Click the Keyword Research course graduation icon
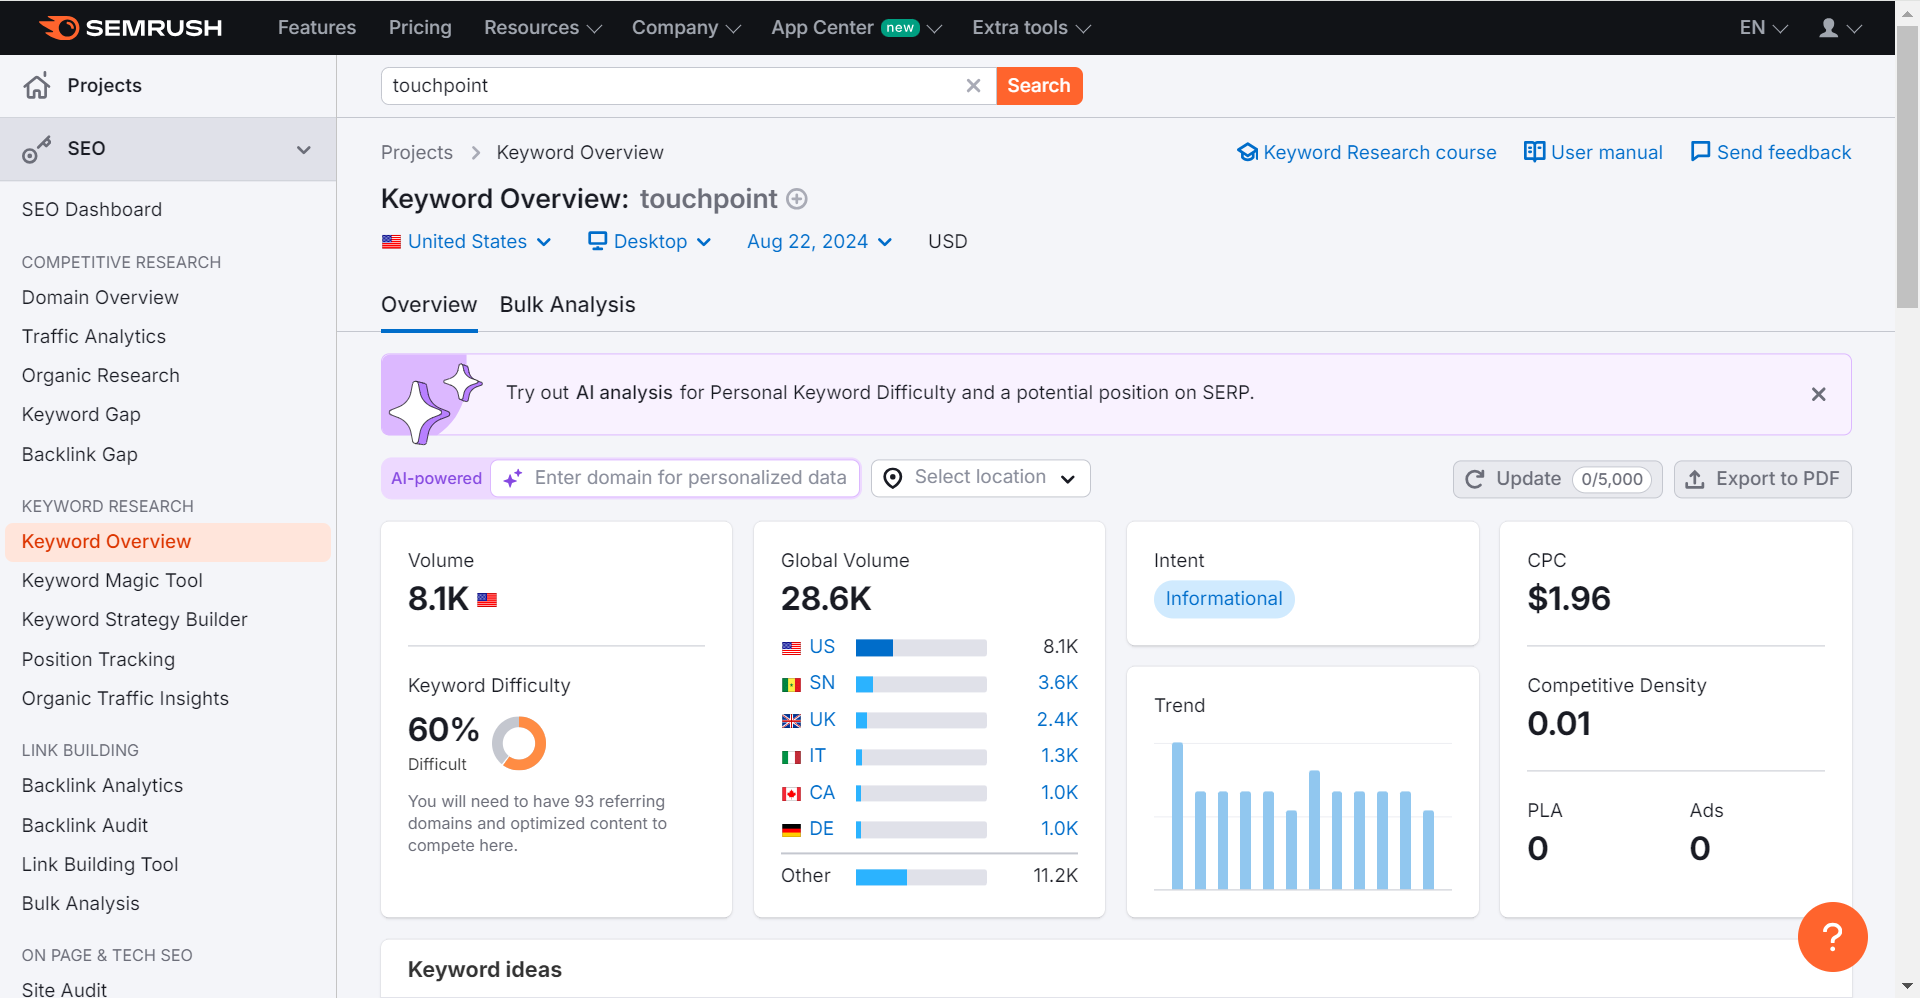This screenshot has height=998, width=1920. pyautogui.click(x=1247, y=152)
